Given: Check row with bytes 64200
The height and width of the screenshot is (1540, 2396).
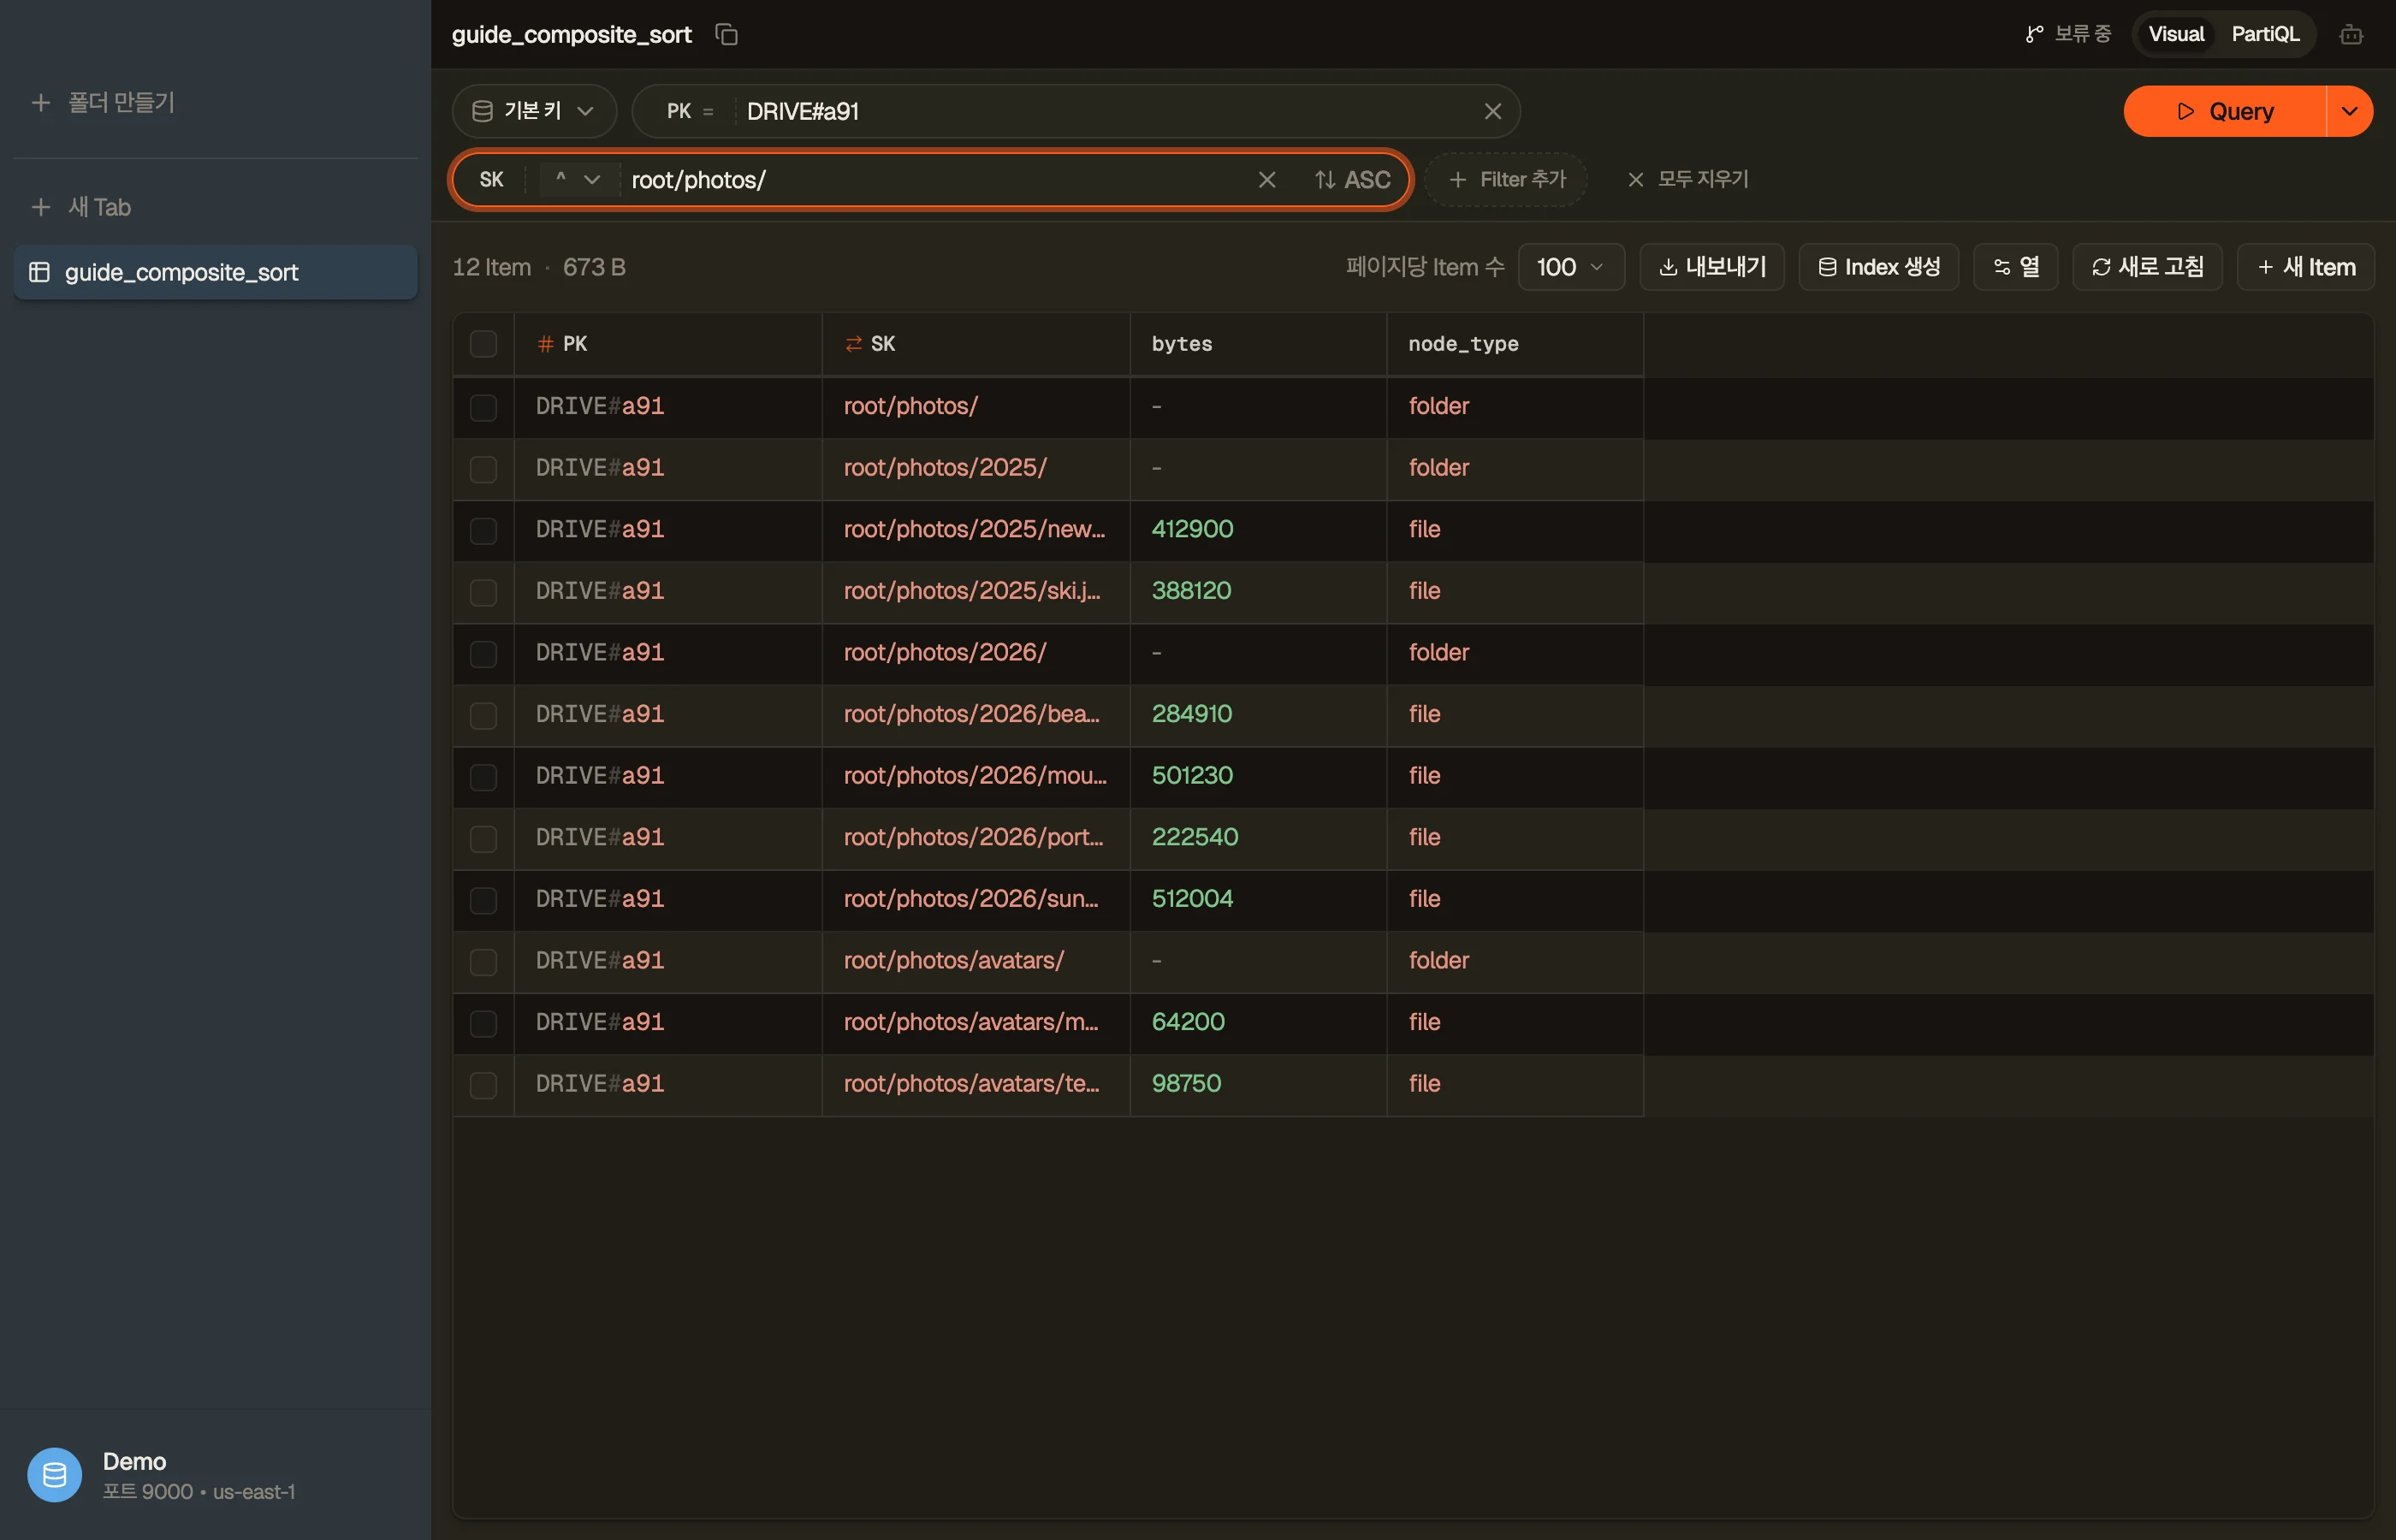Looking at the screenshot, I should [483, 1023].
